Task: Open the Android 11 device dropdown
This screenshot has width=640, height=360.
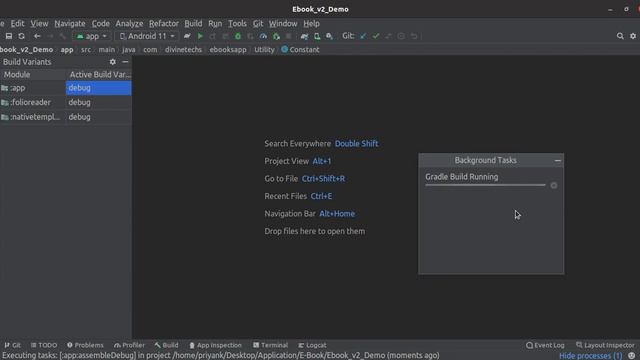Action: click(x=147, y=36)
